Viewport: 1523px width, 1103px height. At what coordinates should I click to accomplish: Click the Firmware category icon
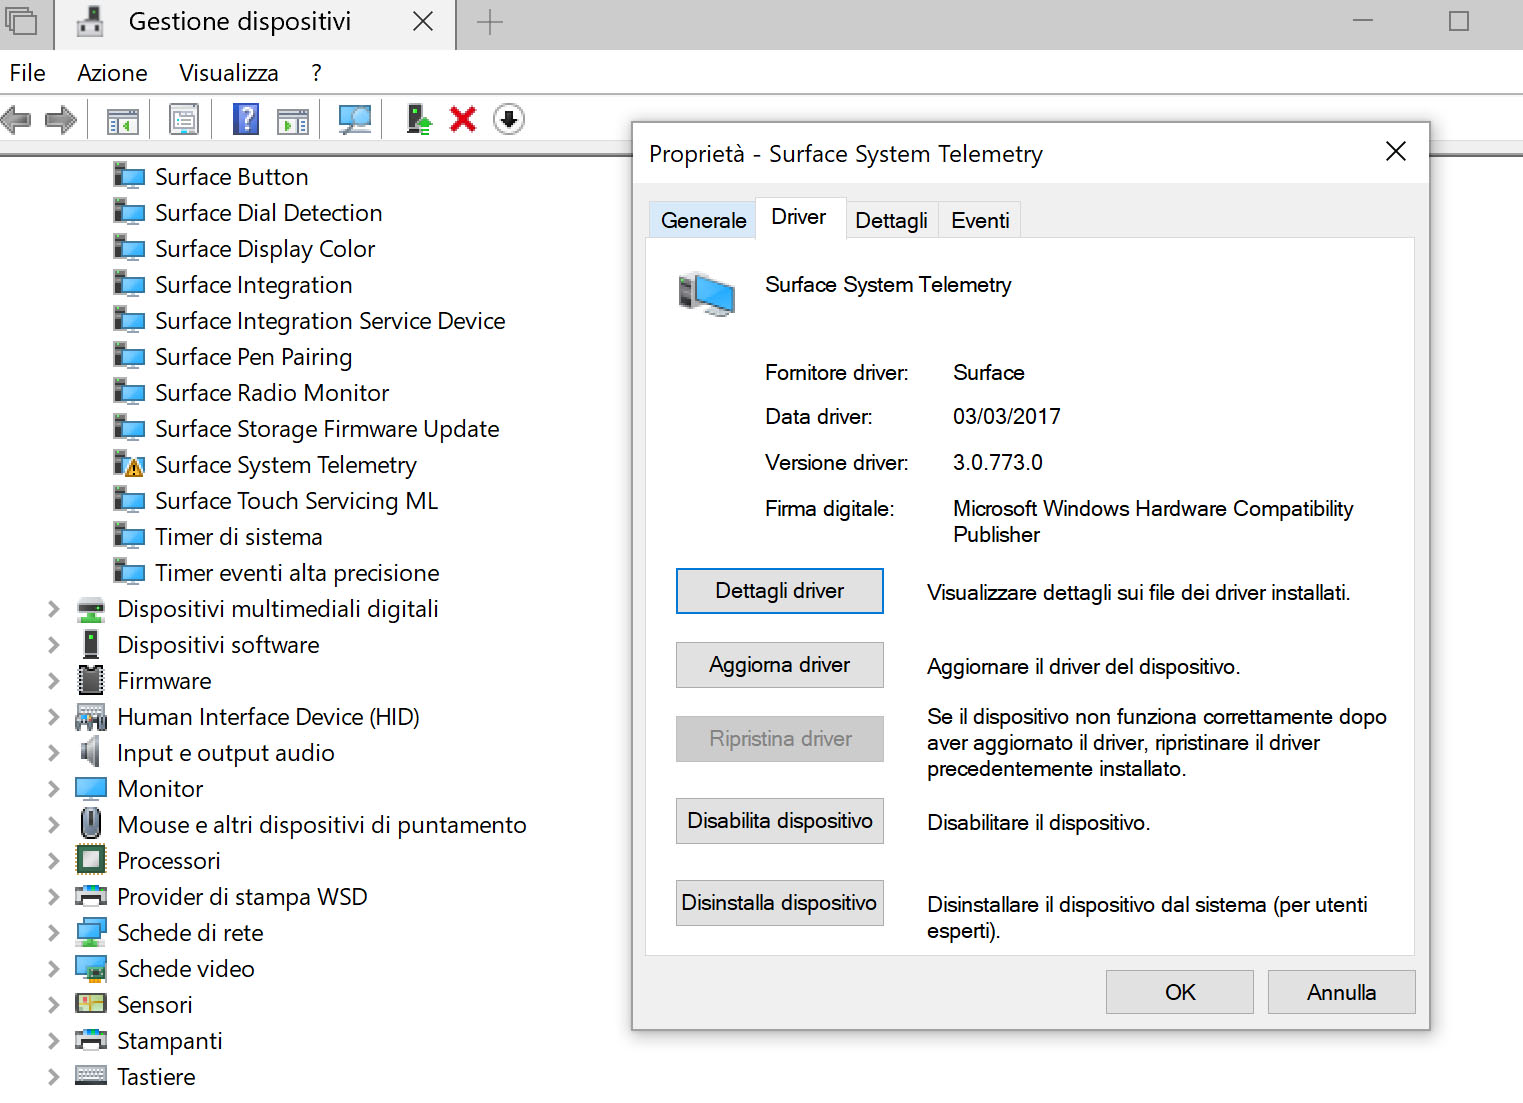point(91,680)
